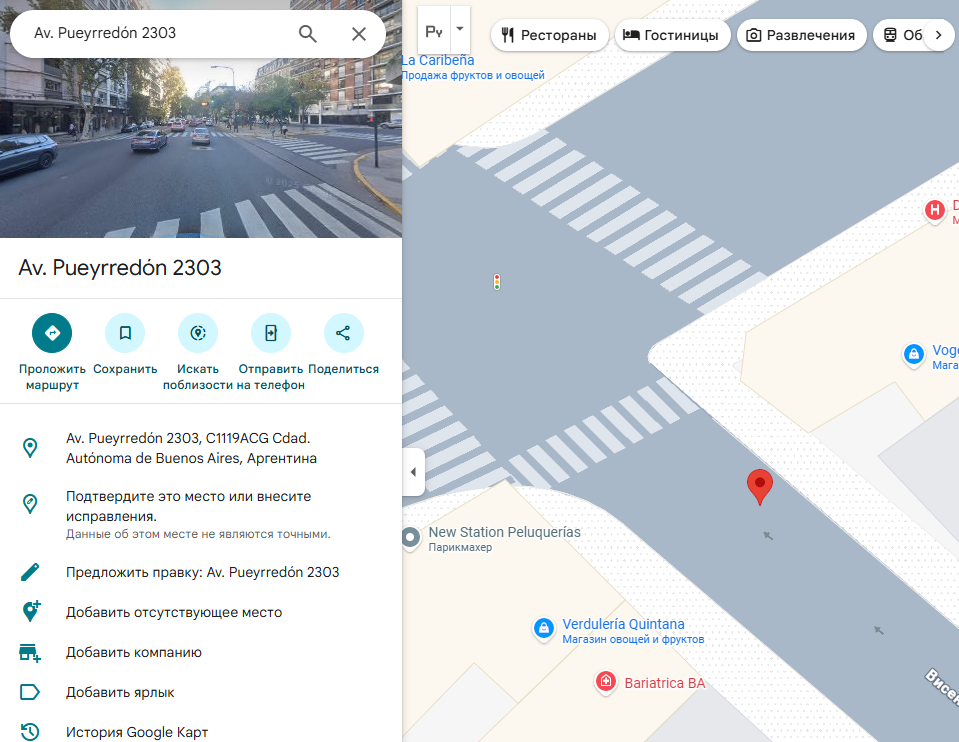Clear the search with X icon
The height and width of the screenshot is (742, 959).
359,34
